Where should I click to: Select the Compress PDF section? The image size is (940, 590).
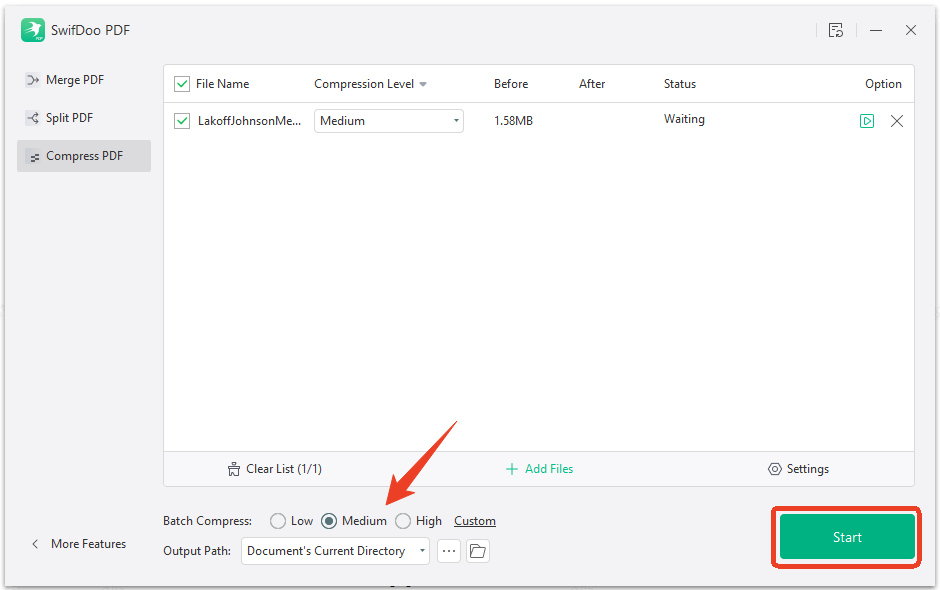point(83,156)
